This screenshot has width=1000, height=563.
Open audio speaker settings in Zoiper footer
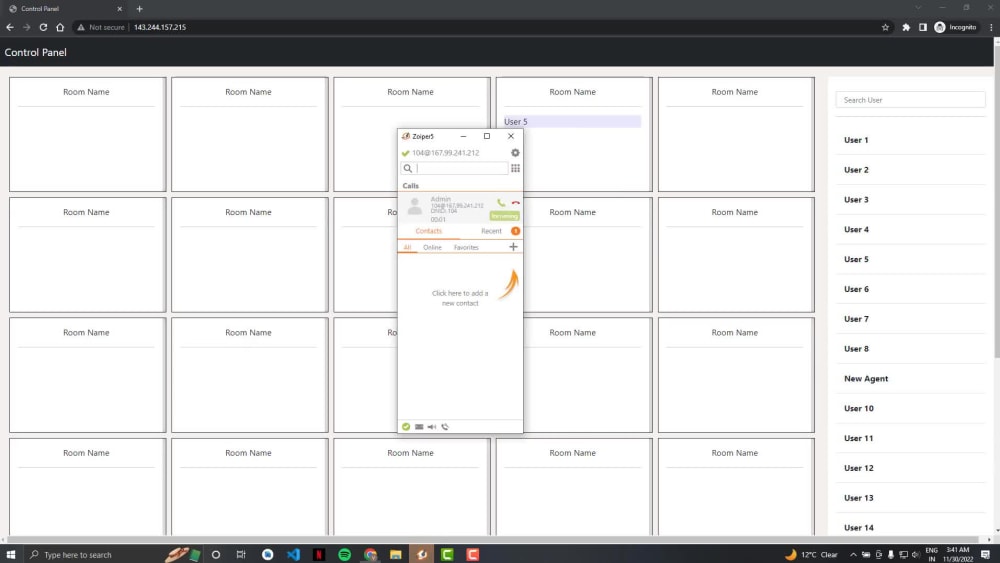432,427
